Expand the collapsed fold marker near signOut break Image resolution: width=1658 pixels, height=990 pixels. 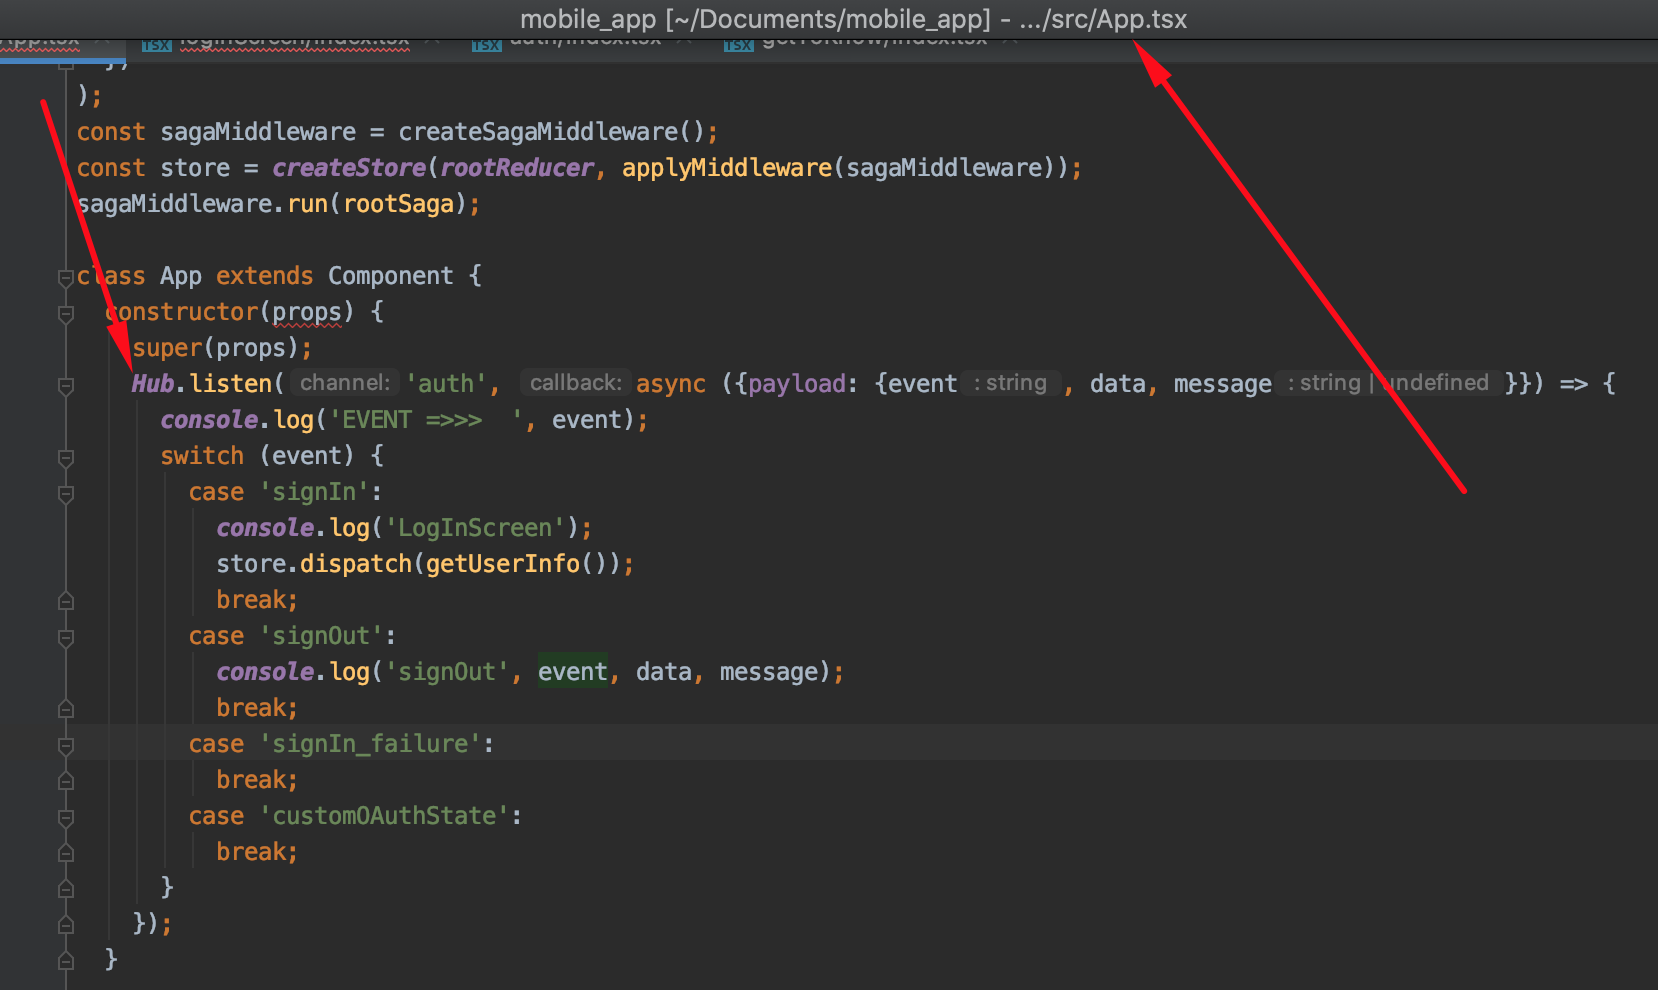pyautogui.click(x=65, y=708)
